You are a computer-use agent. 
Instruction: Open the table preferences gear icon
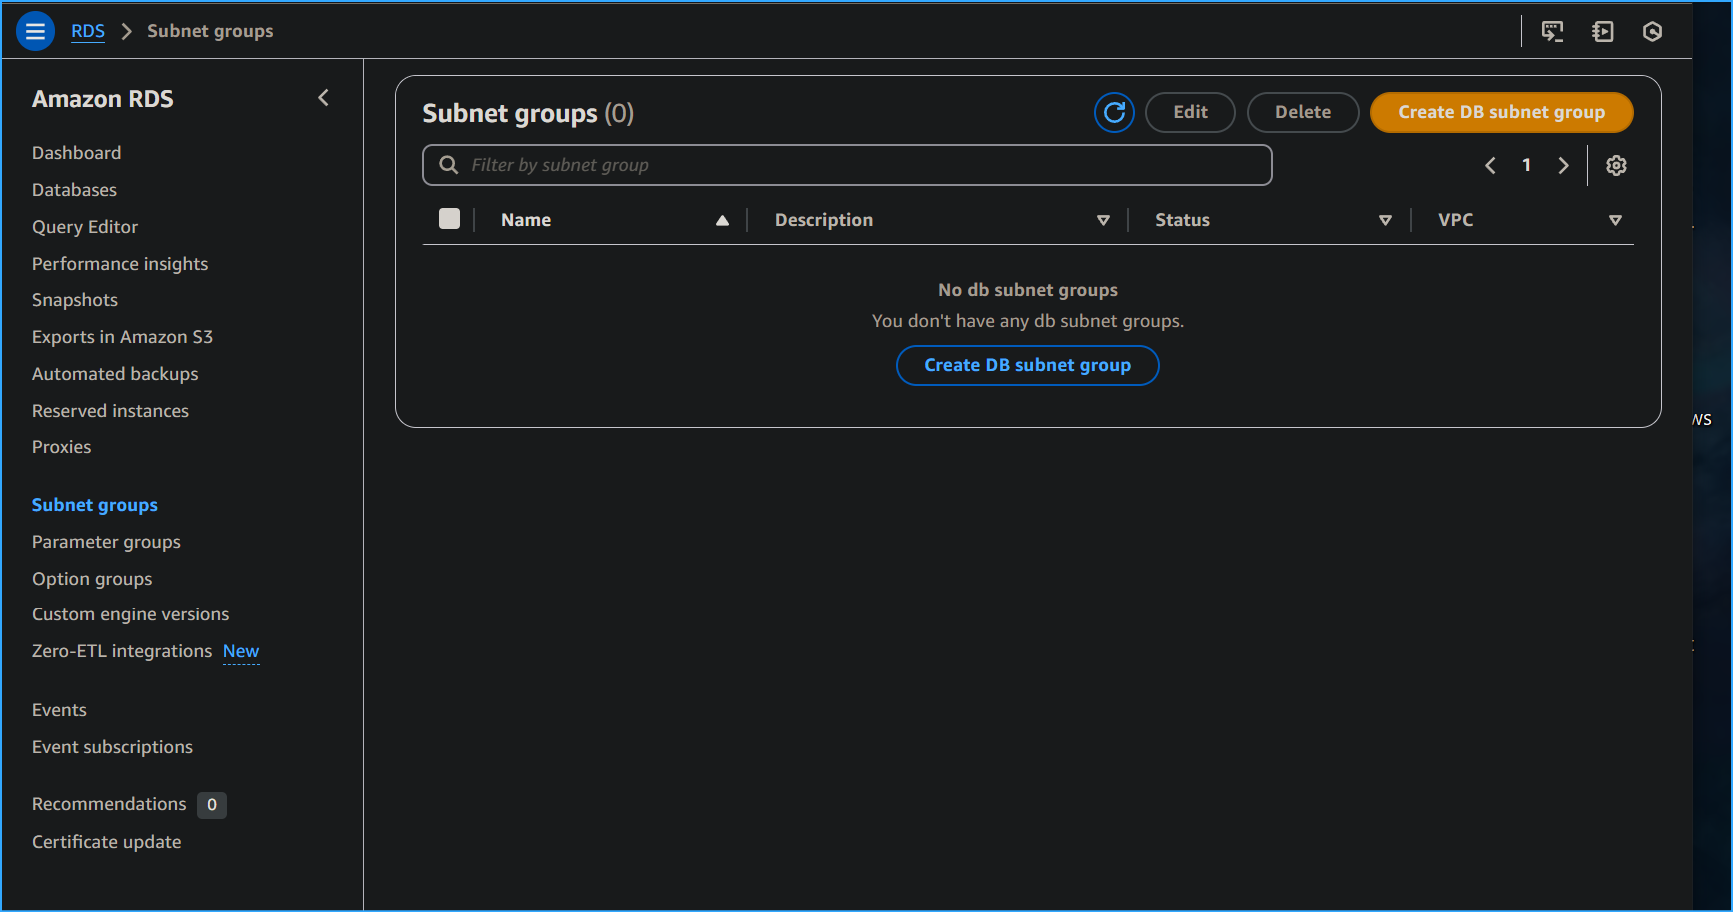[x=1616, y=165]
